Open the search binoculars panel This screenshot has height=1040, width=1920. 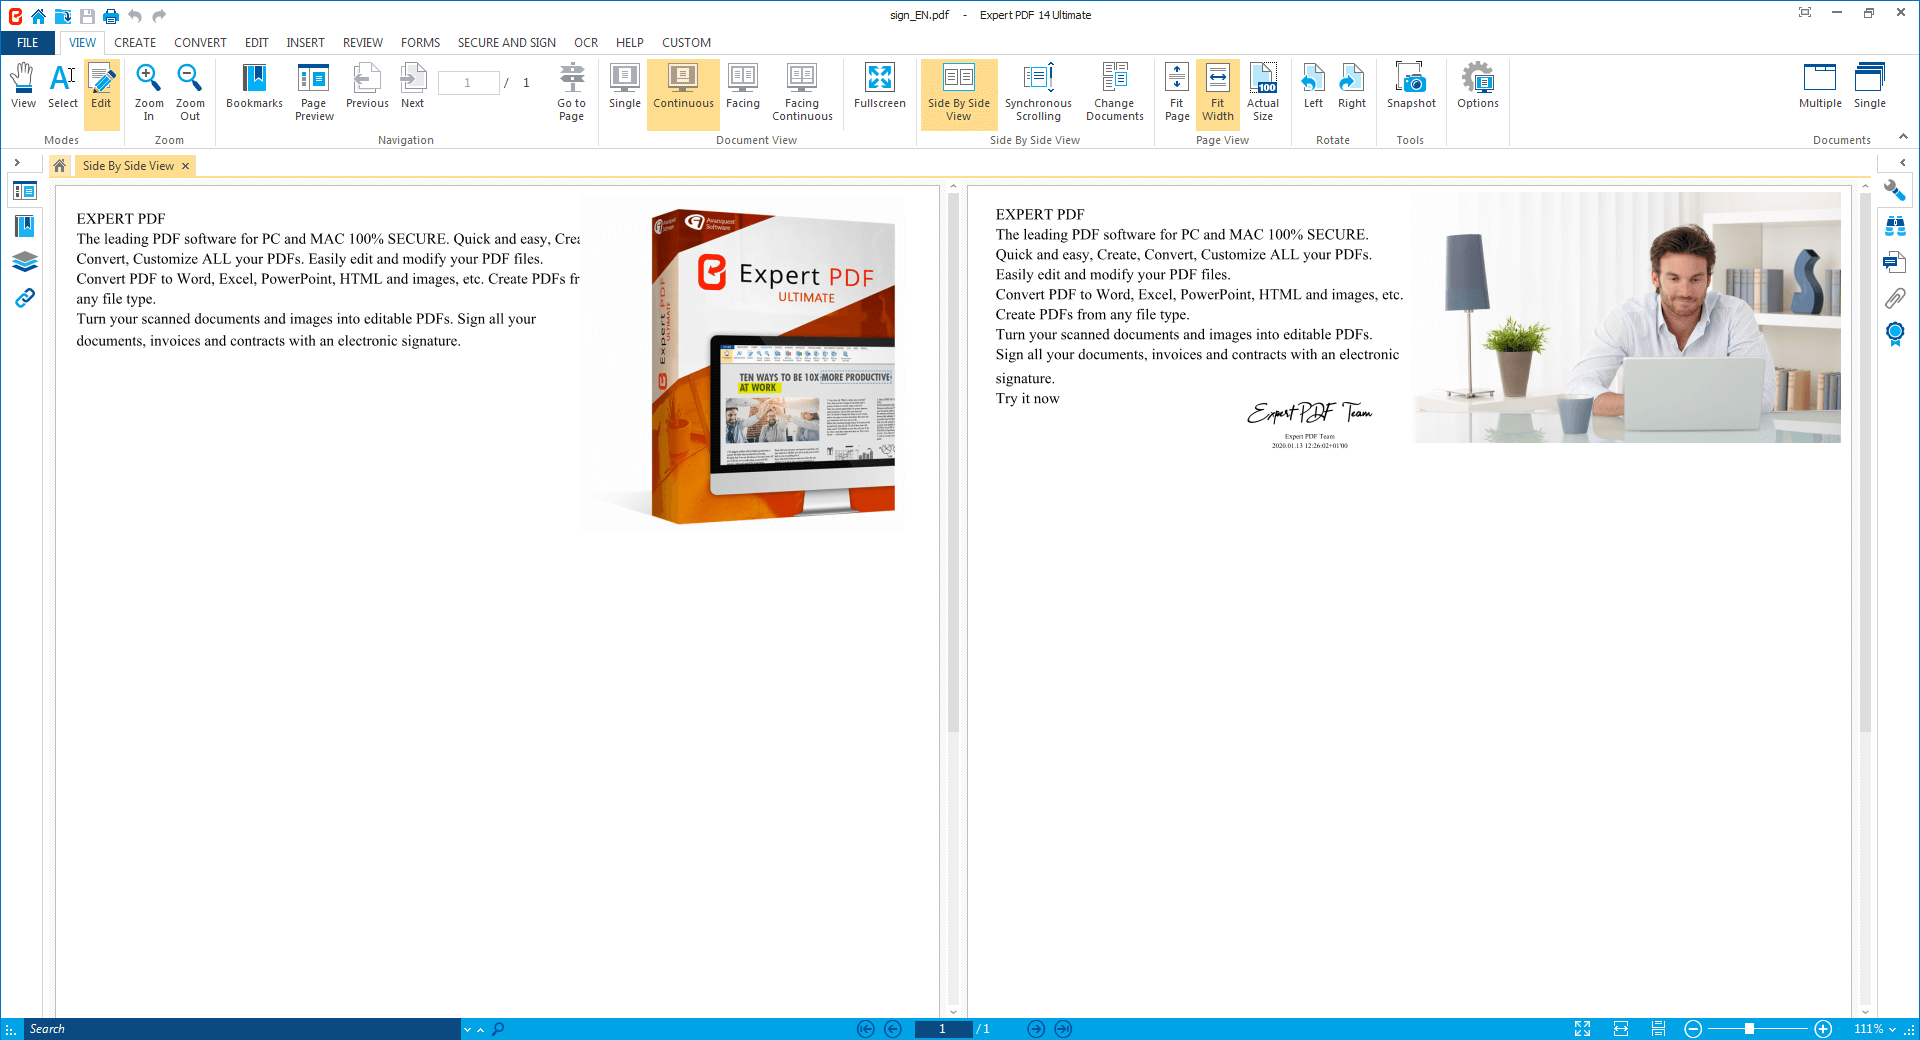point(1895,227)
